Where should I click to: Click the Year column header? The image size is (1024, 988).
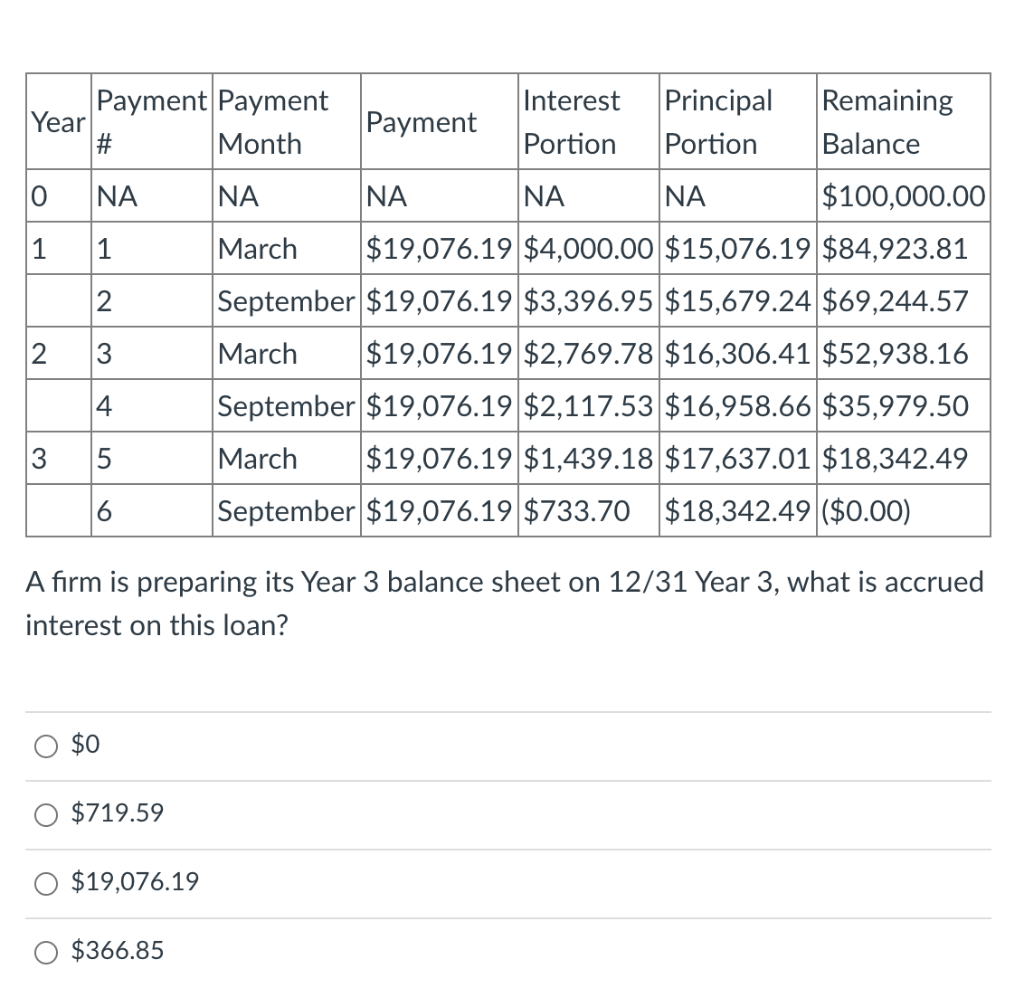[x=57, y=121]
